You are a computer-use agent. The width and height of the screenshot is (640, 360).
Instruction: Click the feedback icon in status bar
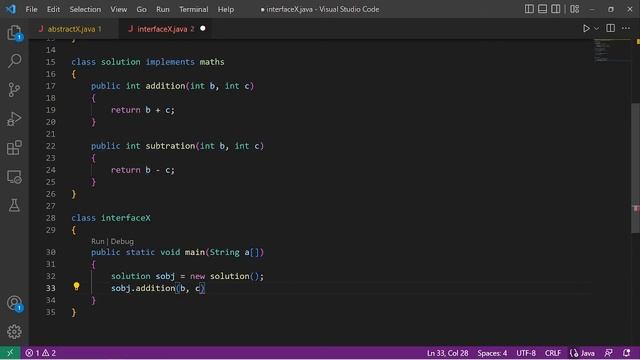[608, 353]
